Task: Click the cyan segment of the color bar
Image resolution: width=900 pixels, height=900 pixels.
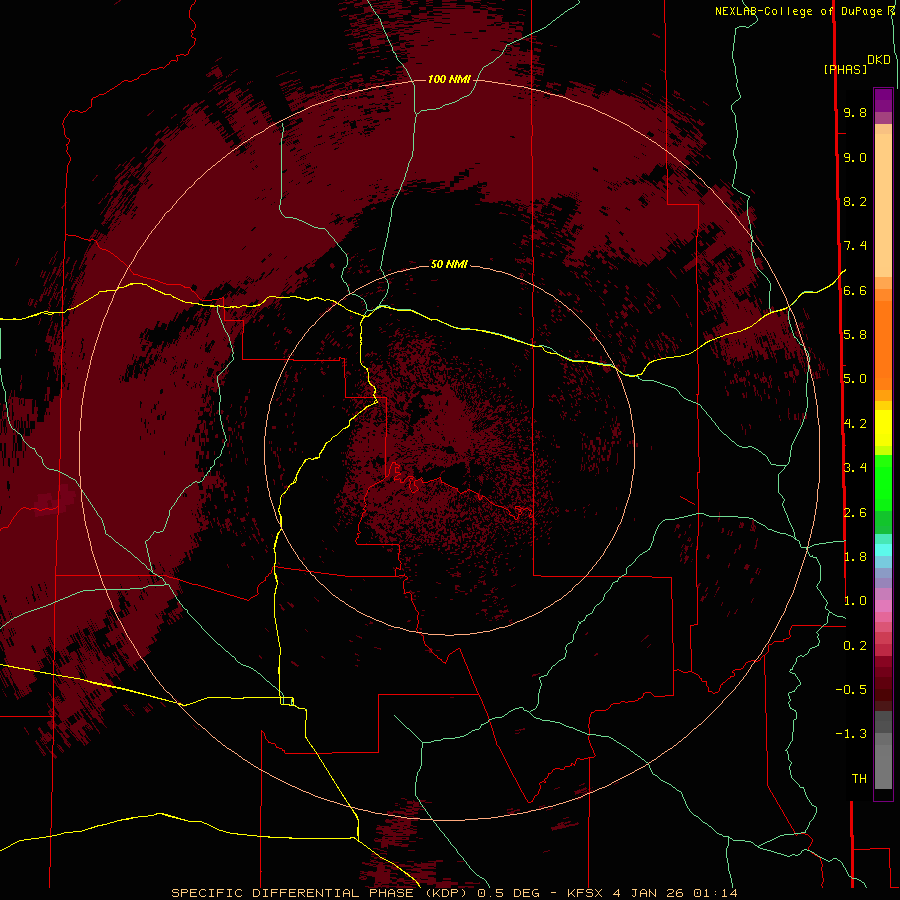Action: (883, 550)
